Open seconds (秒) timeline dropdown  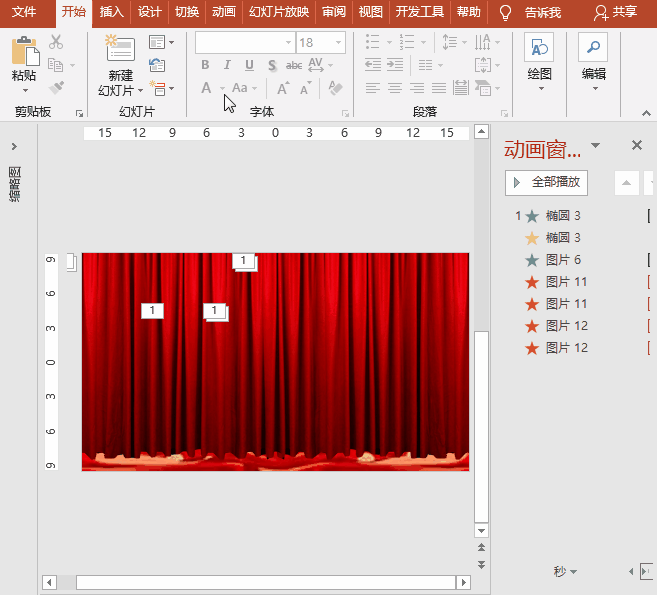click(565, 571)
